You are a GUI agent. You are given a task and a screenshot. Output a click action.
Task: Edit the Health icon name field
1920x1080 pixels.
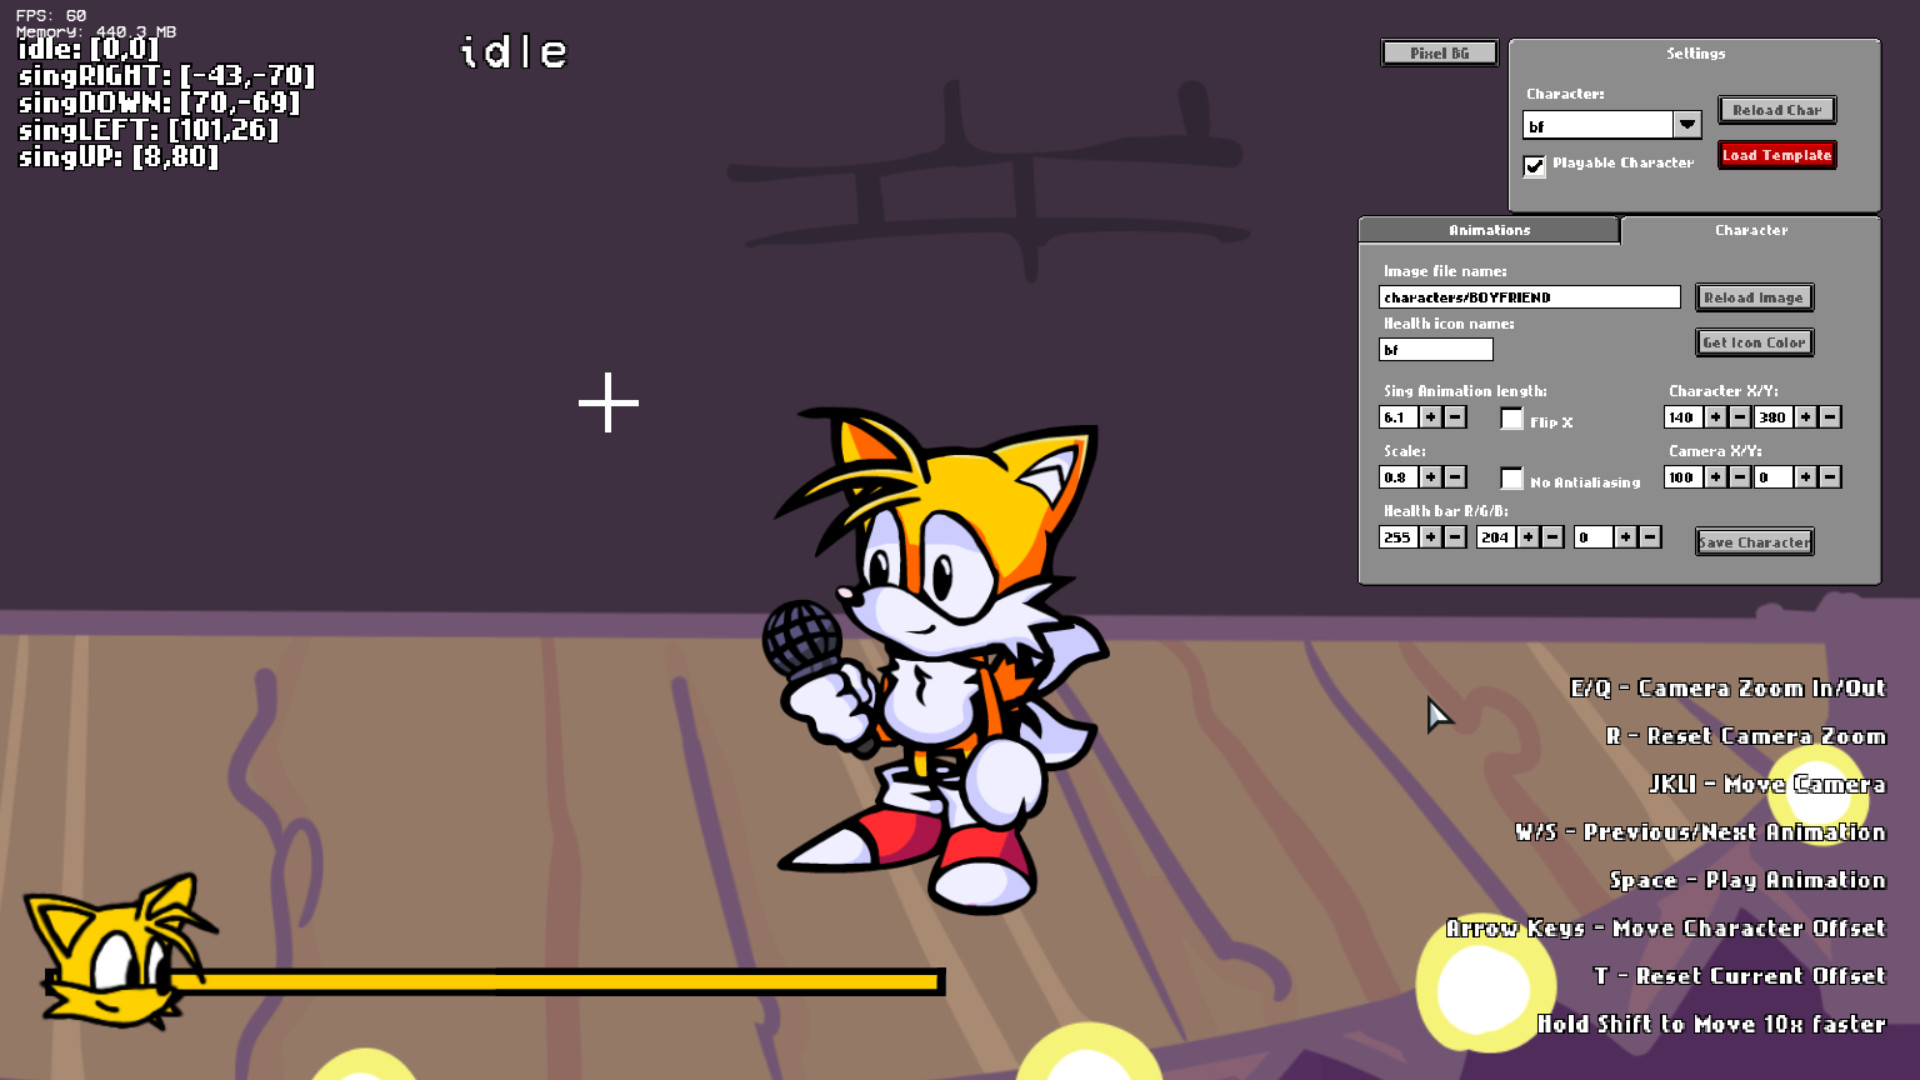(x=1435, y=349)
